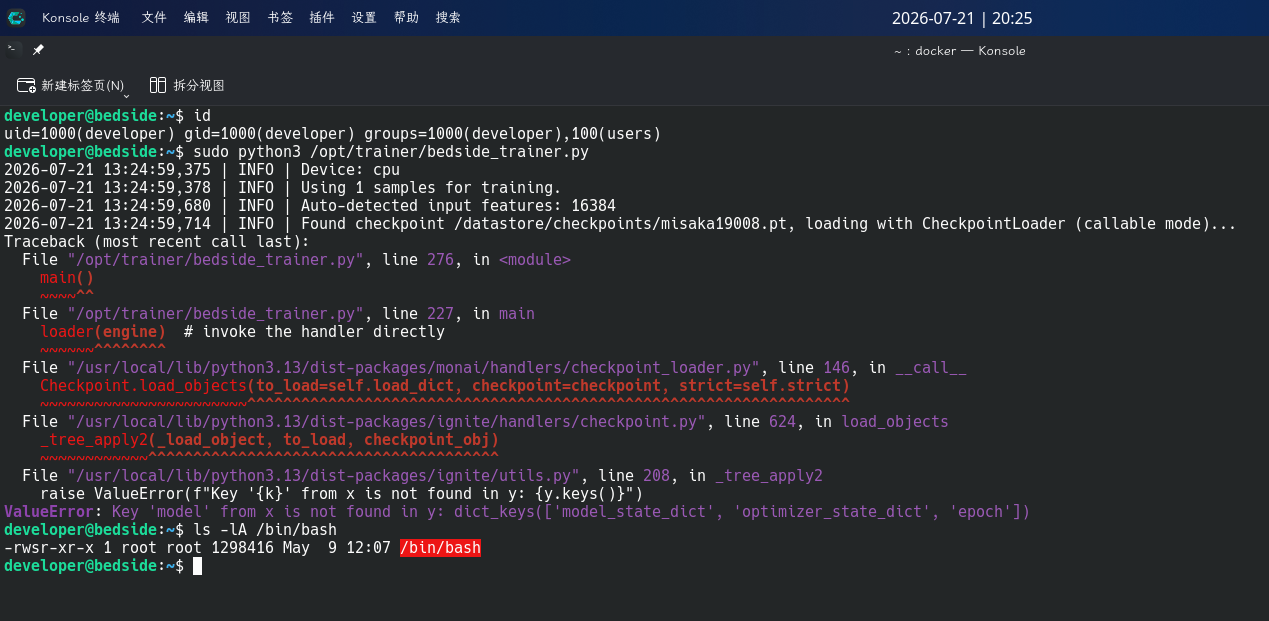This screenshot has height=621, width=1269.
Task: Click the 拆分视图 split view button
Action: pos(187,86)
